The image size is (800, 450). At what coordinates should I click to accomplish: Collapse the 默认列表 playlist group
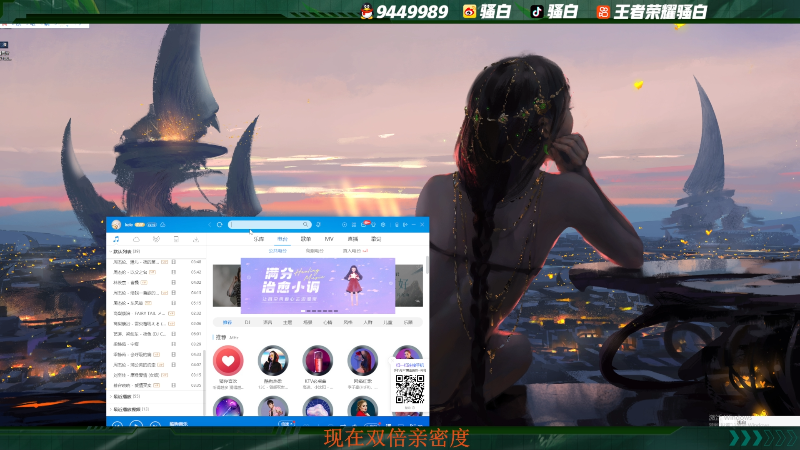point(111,252)
